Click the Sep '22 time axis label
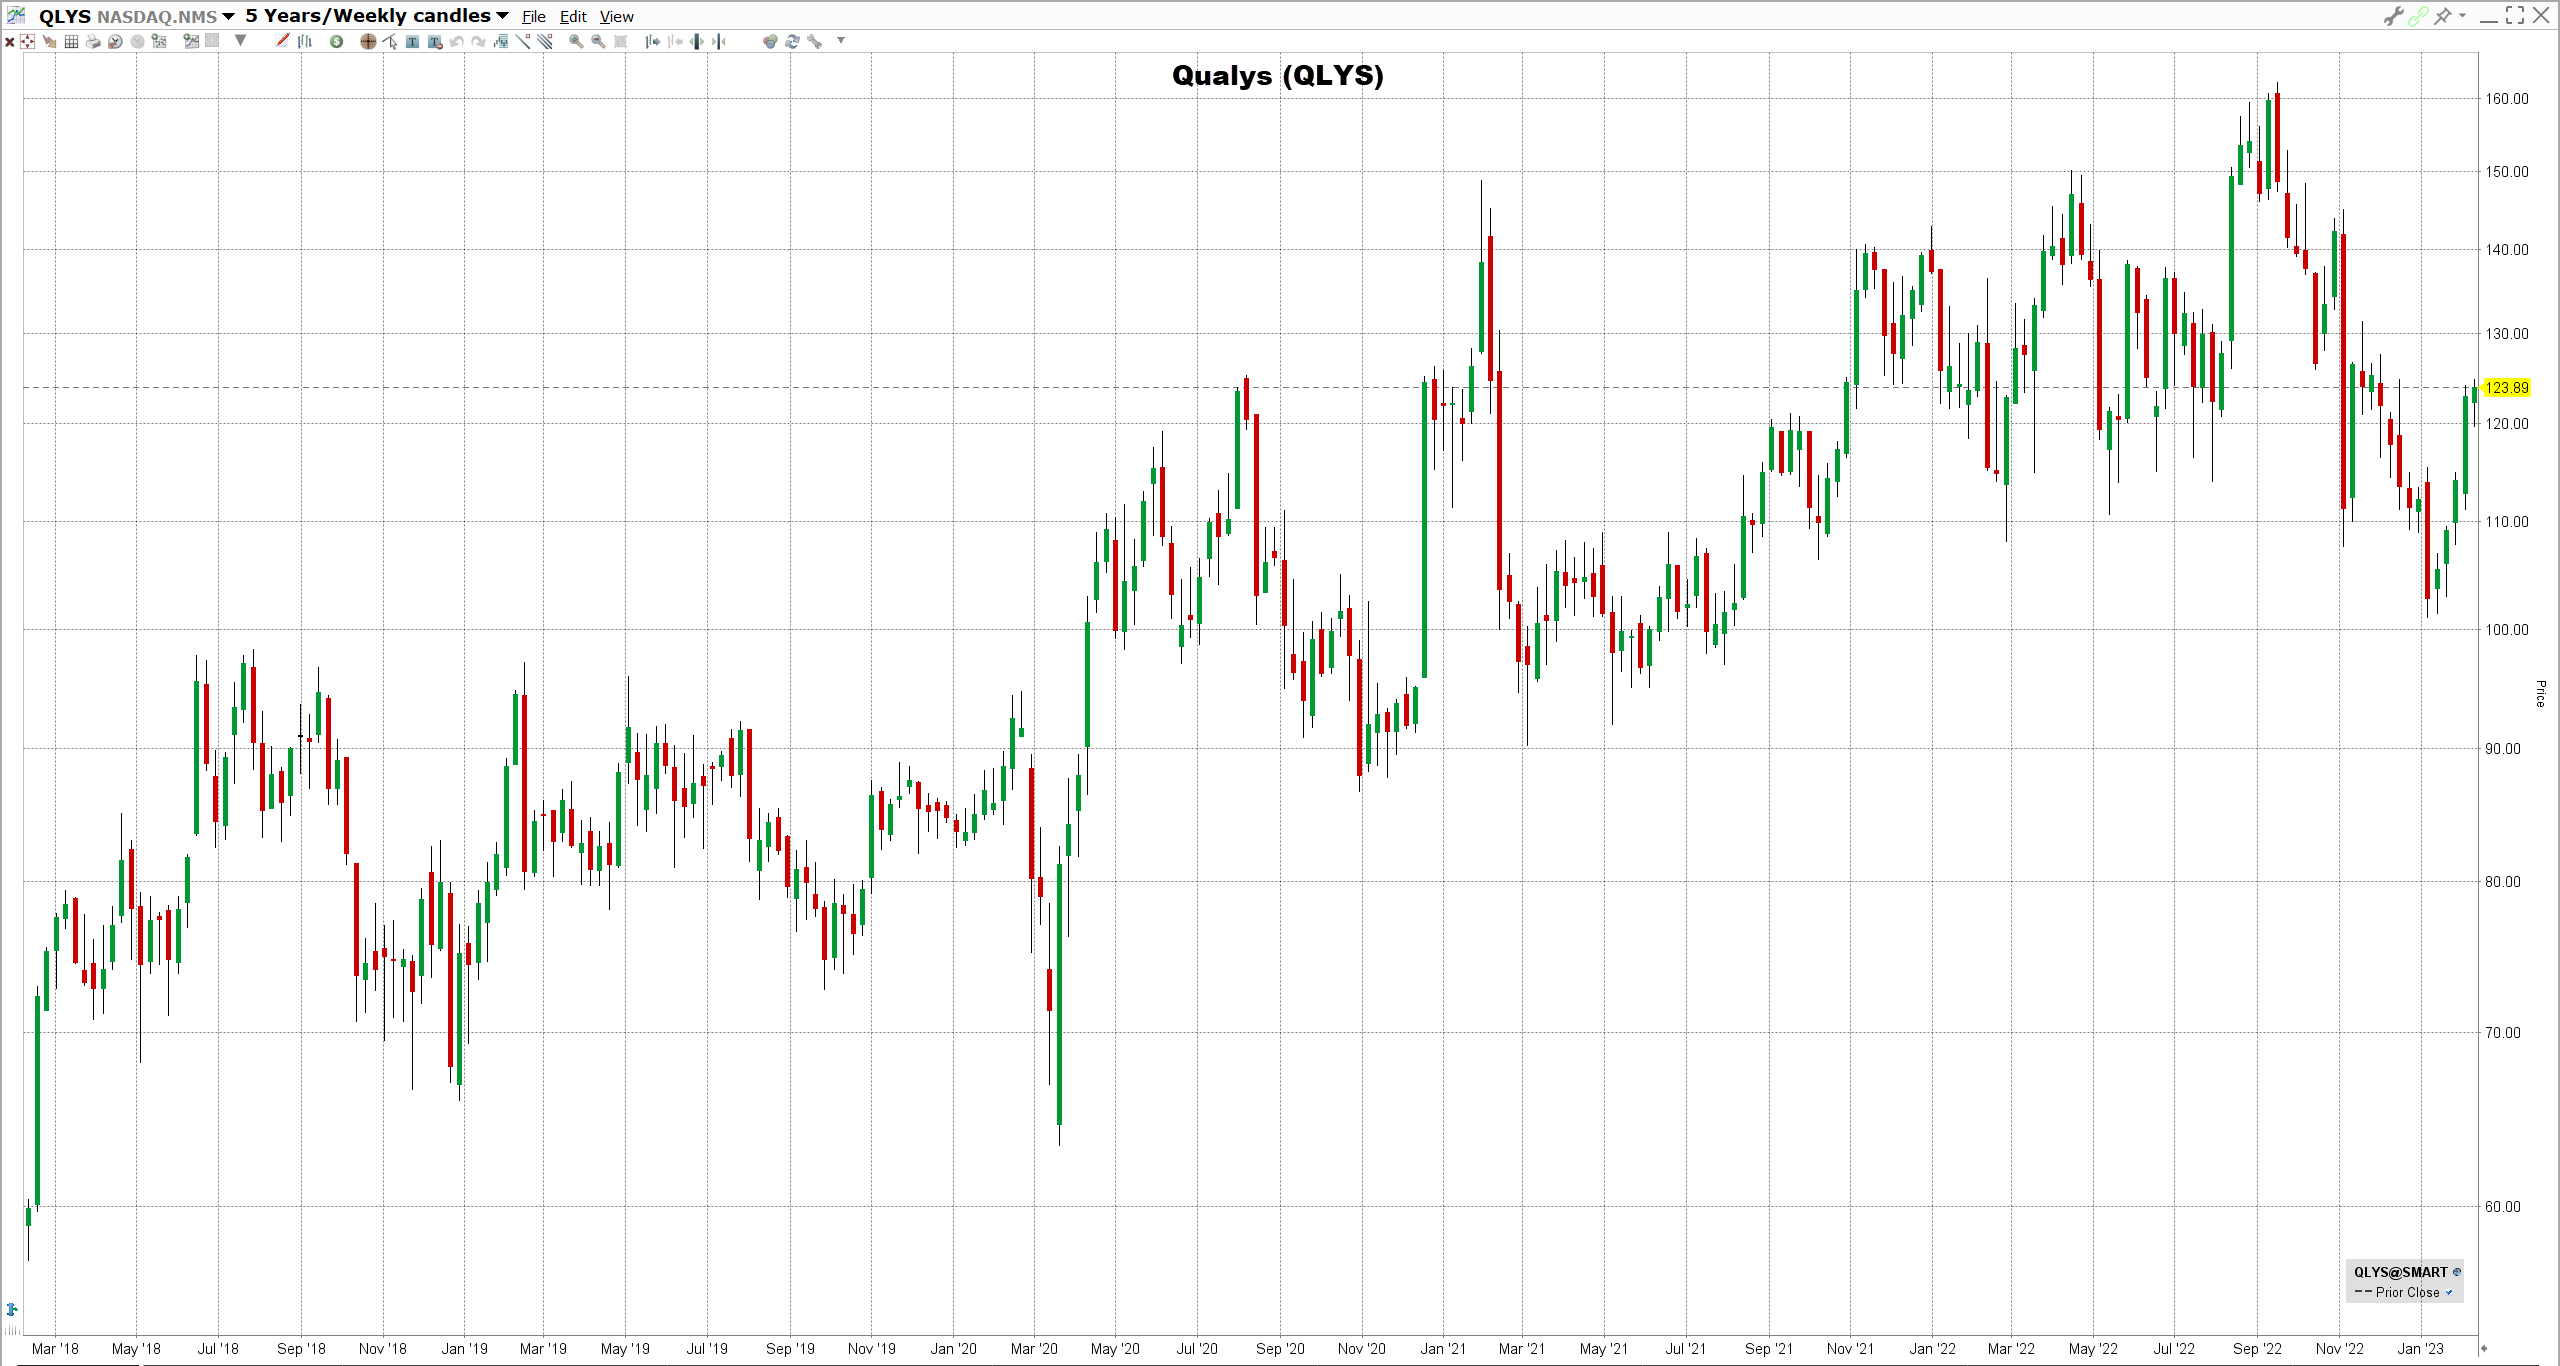The width and height of the screenshot is (2560, 1366). [x=2257, y=1348]
